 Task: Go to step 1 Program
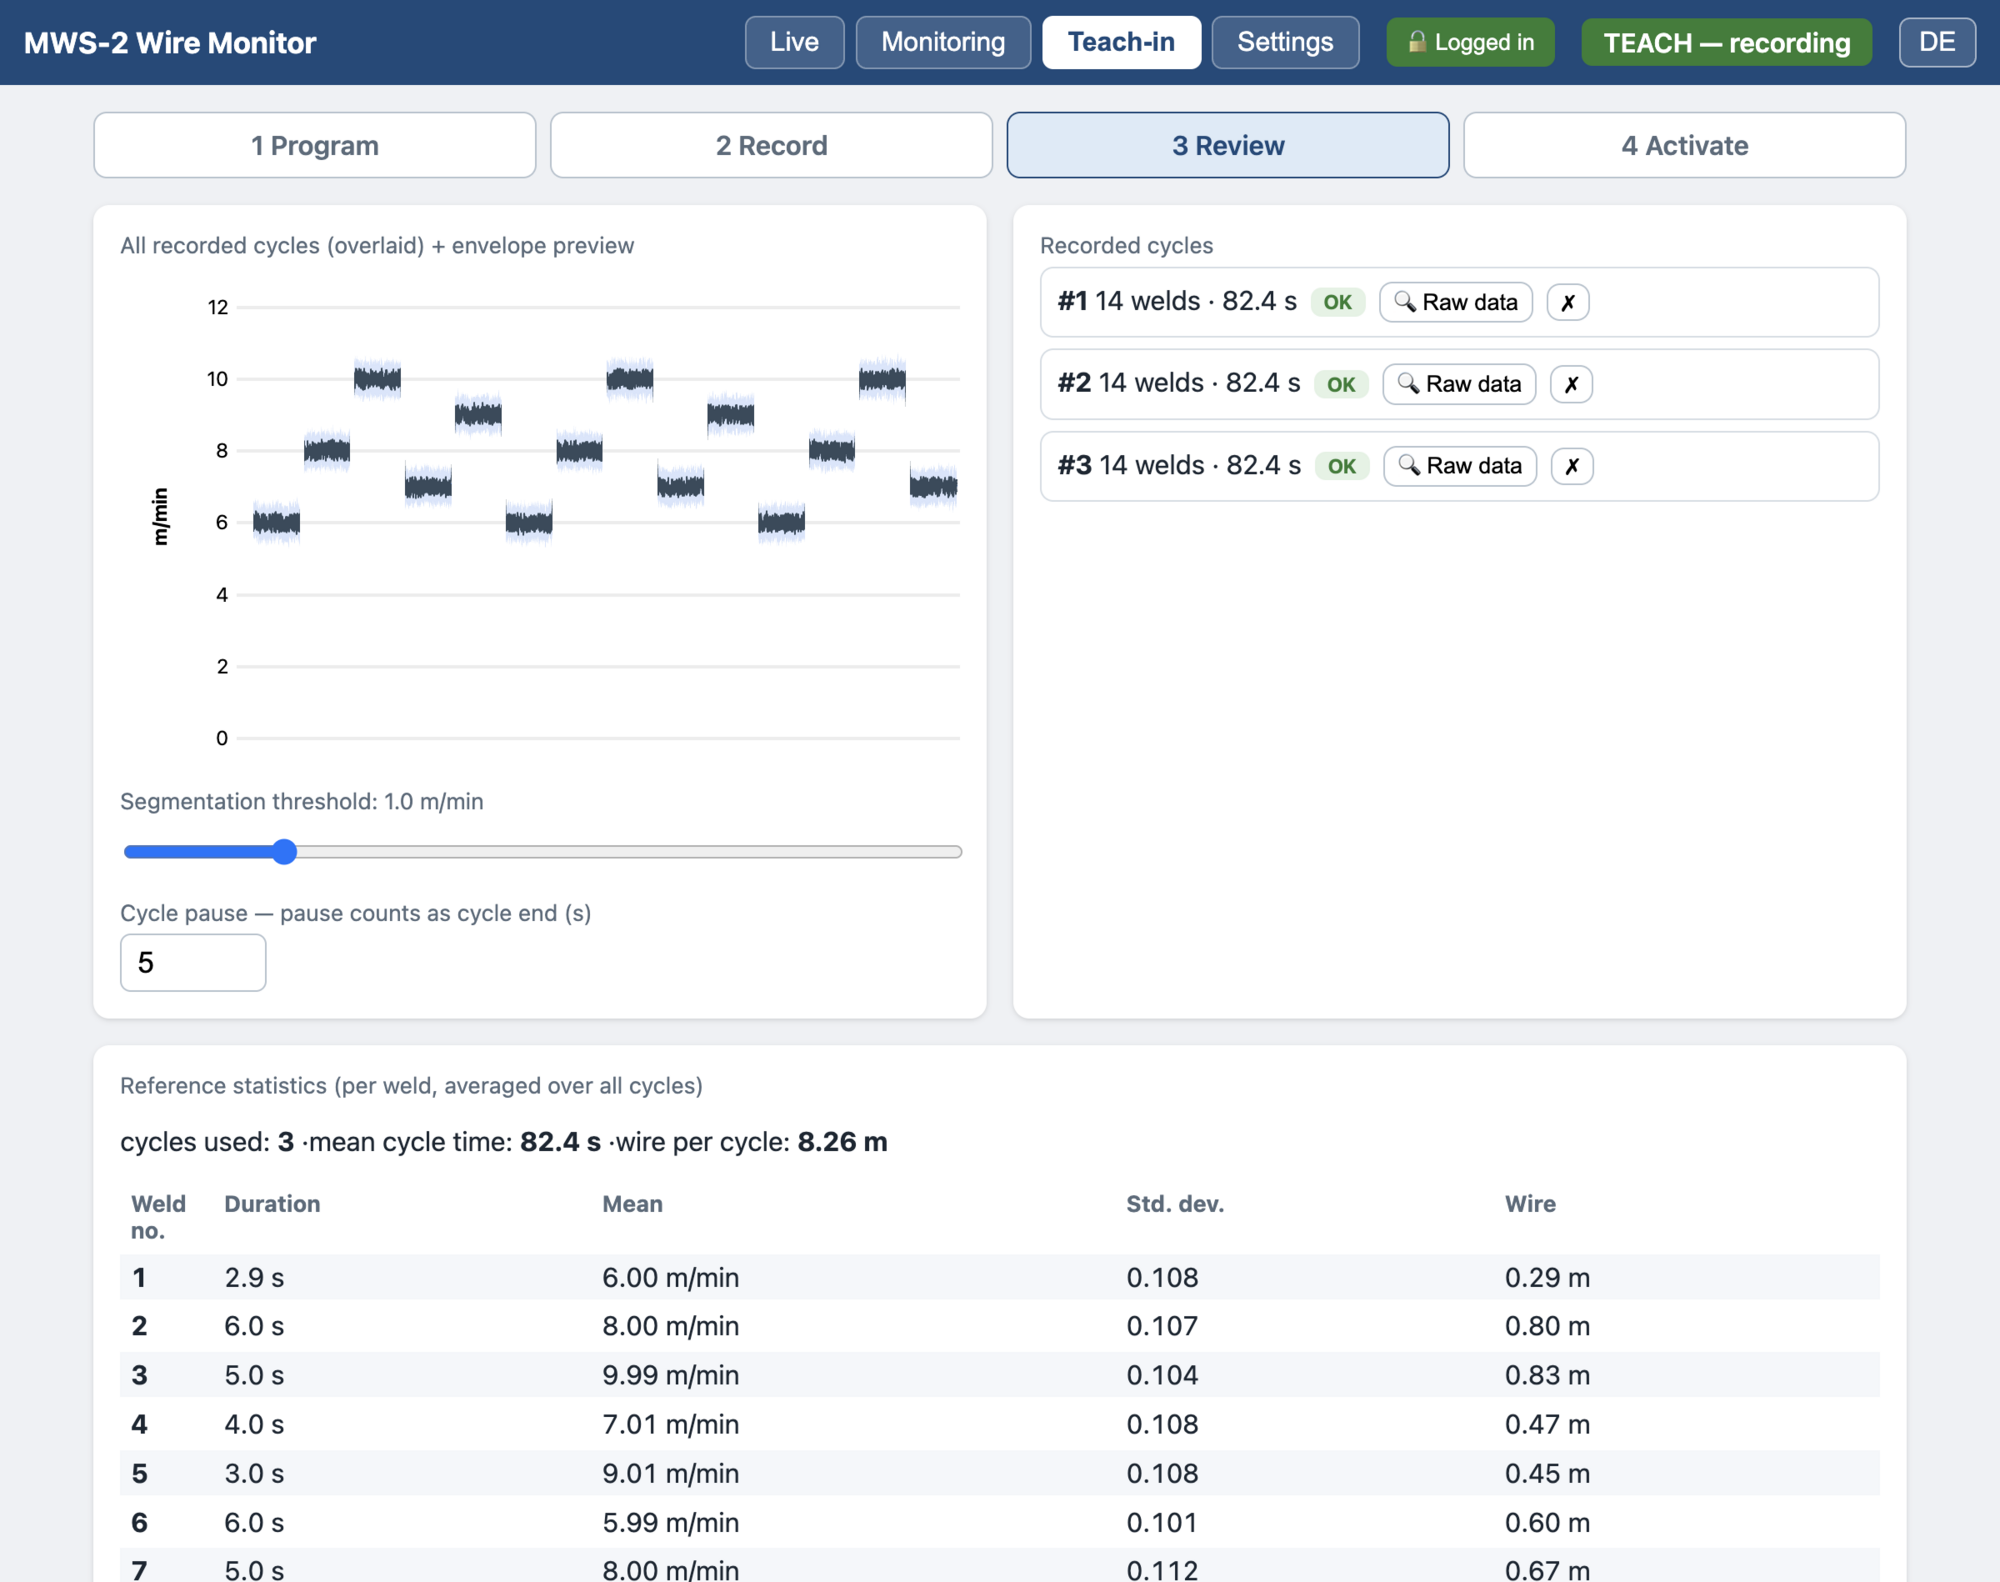(315, 145)
